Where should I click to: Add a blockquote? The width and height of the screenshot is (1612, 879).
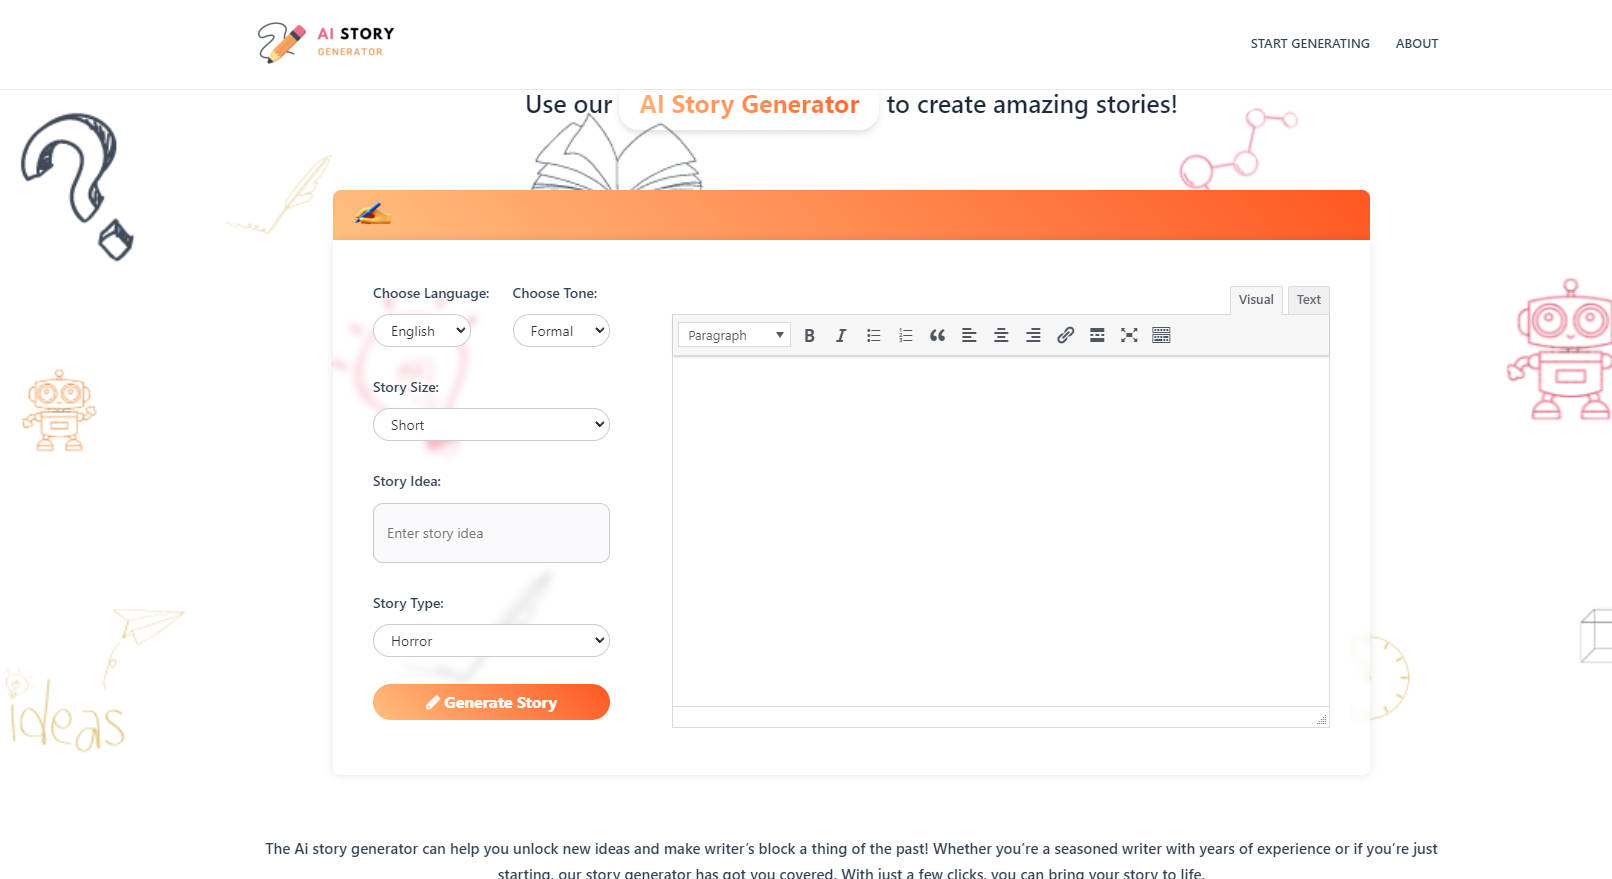point(937,336)
